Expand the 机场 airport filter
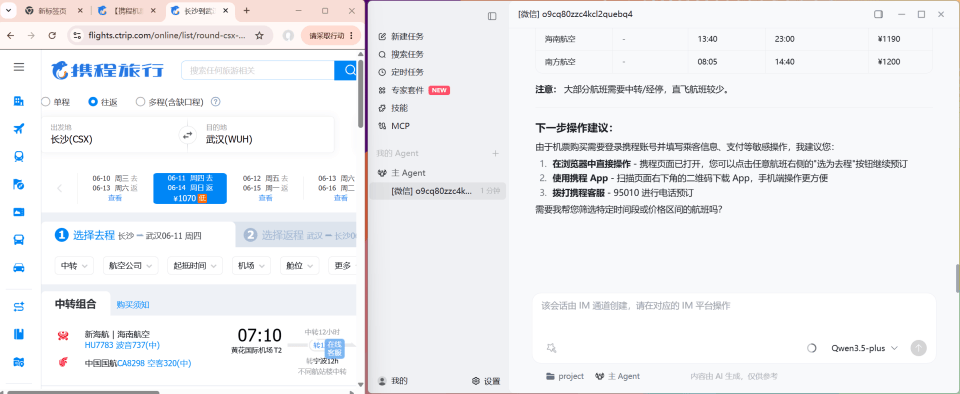 [251, 266]
